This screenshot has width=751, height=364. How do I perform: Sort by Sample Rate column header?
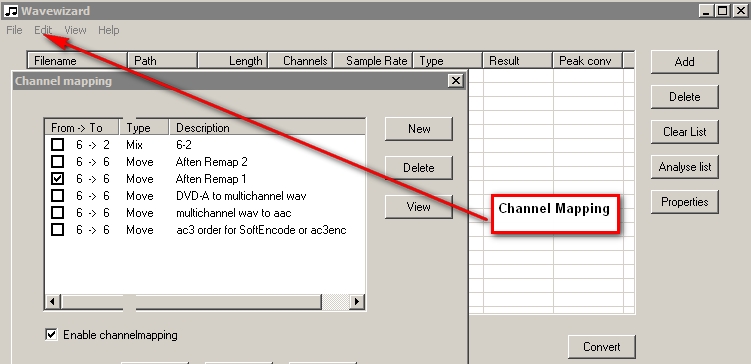373,61
